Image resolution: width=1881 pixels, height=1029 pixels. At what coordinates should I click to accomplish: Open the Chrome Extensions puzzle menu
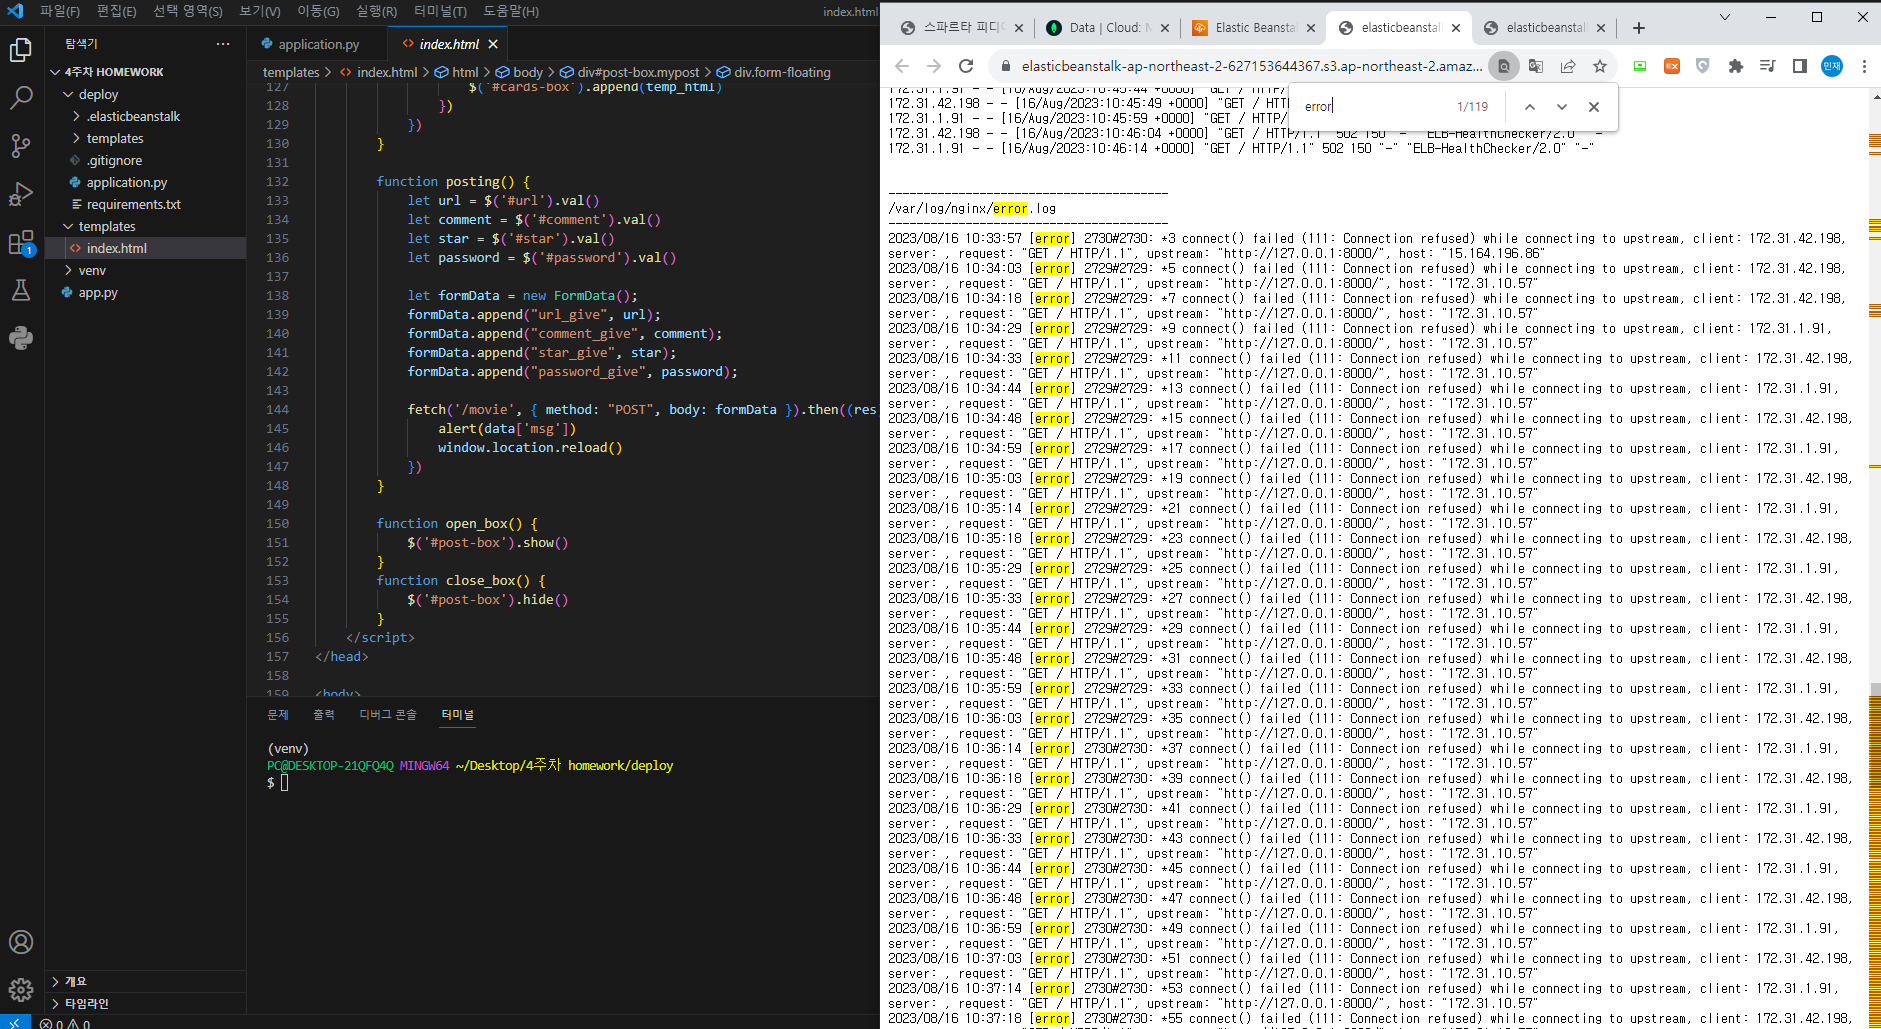(x=1735, y=66)
